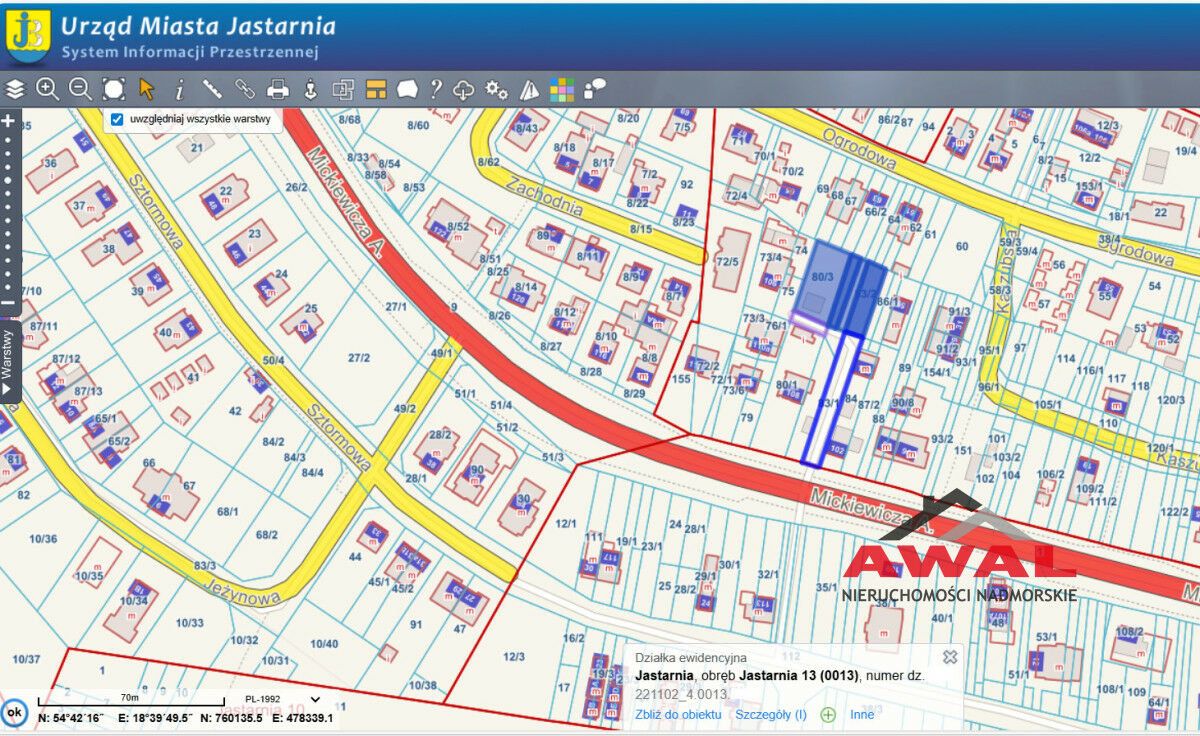The width and height of the screenshot is (1200, 736).
Task: Uncheck 'uwzględniaj wszystkie warstwy' checkbox
Action: (117, 119)
